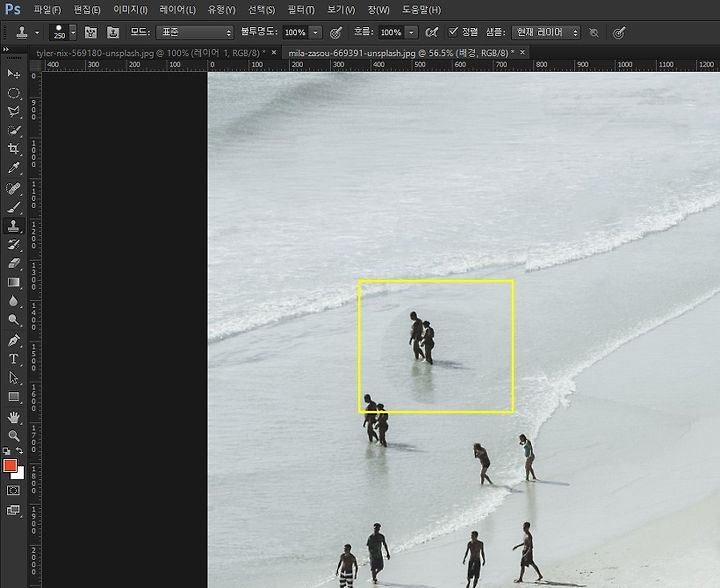Open the tool preset picker dropdown
The height and width of the screenshot is (588, 720).
(x=37, y=33)
